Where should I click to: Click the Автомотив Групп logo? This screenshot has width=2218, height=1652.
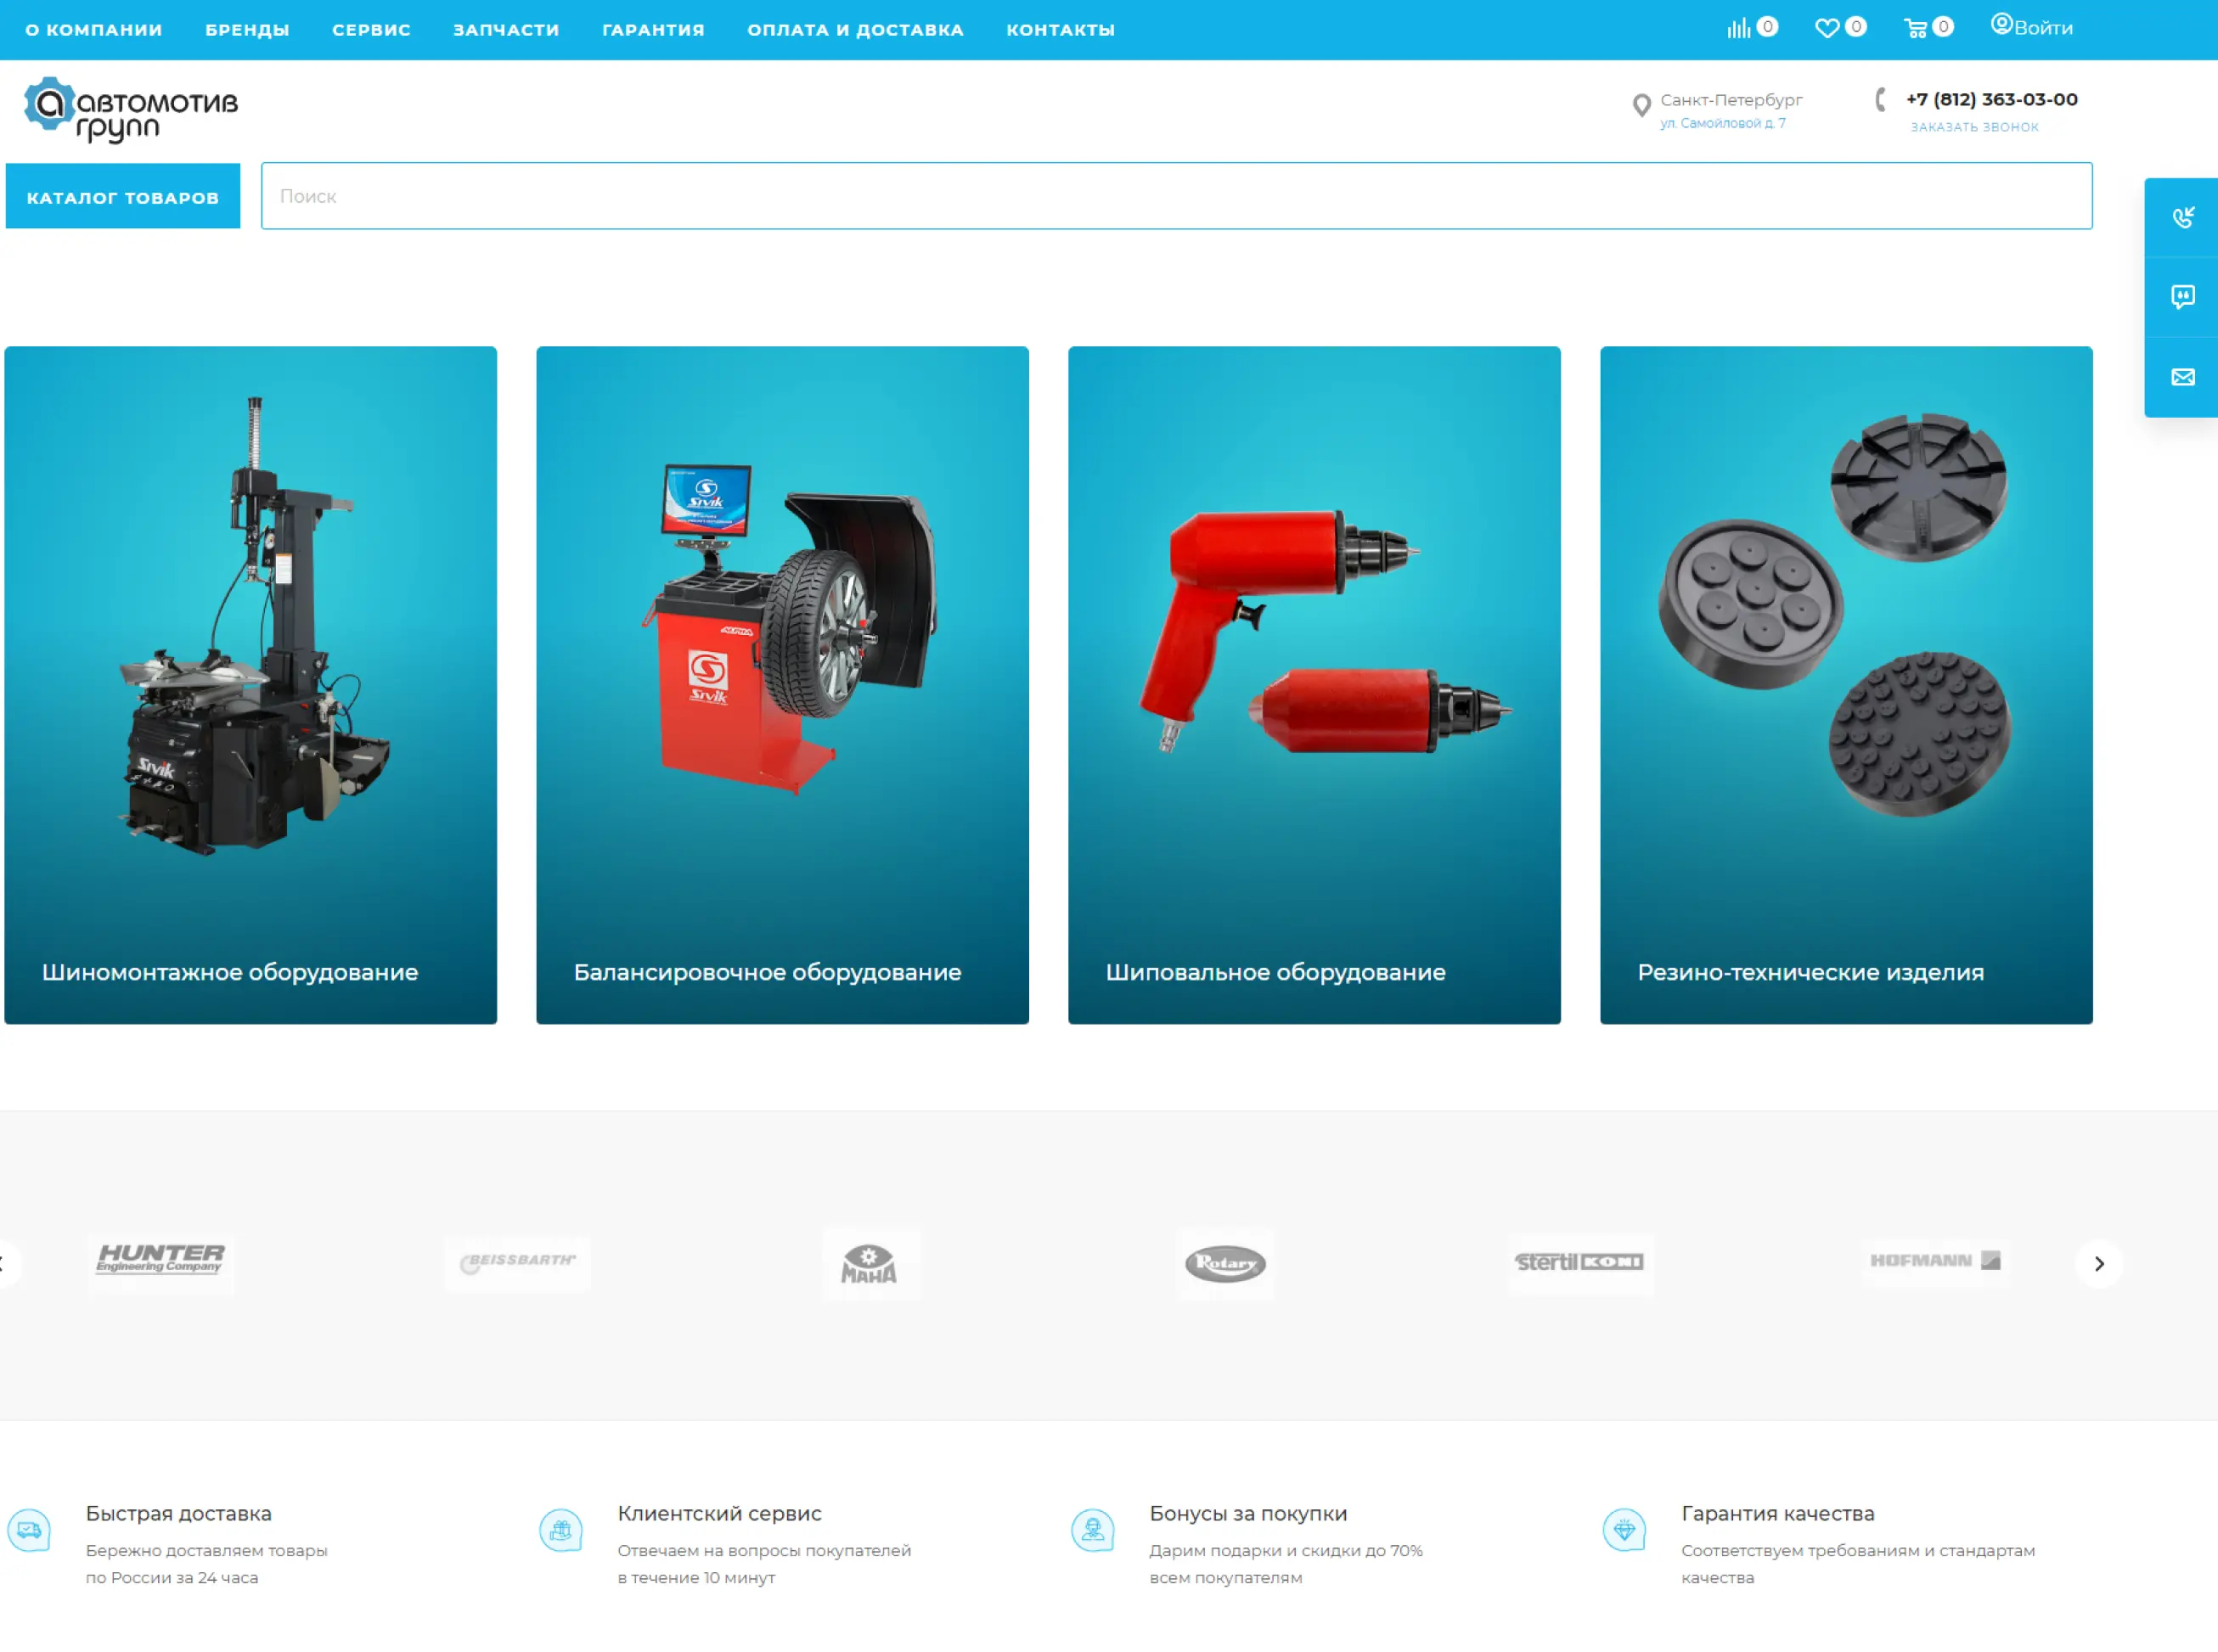pyautogui.click(x=131, y=109)
